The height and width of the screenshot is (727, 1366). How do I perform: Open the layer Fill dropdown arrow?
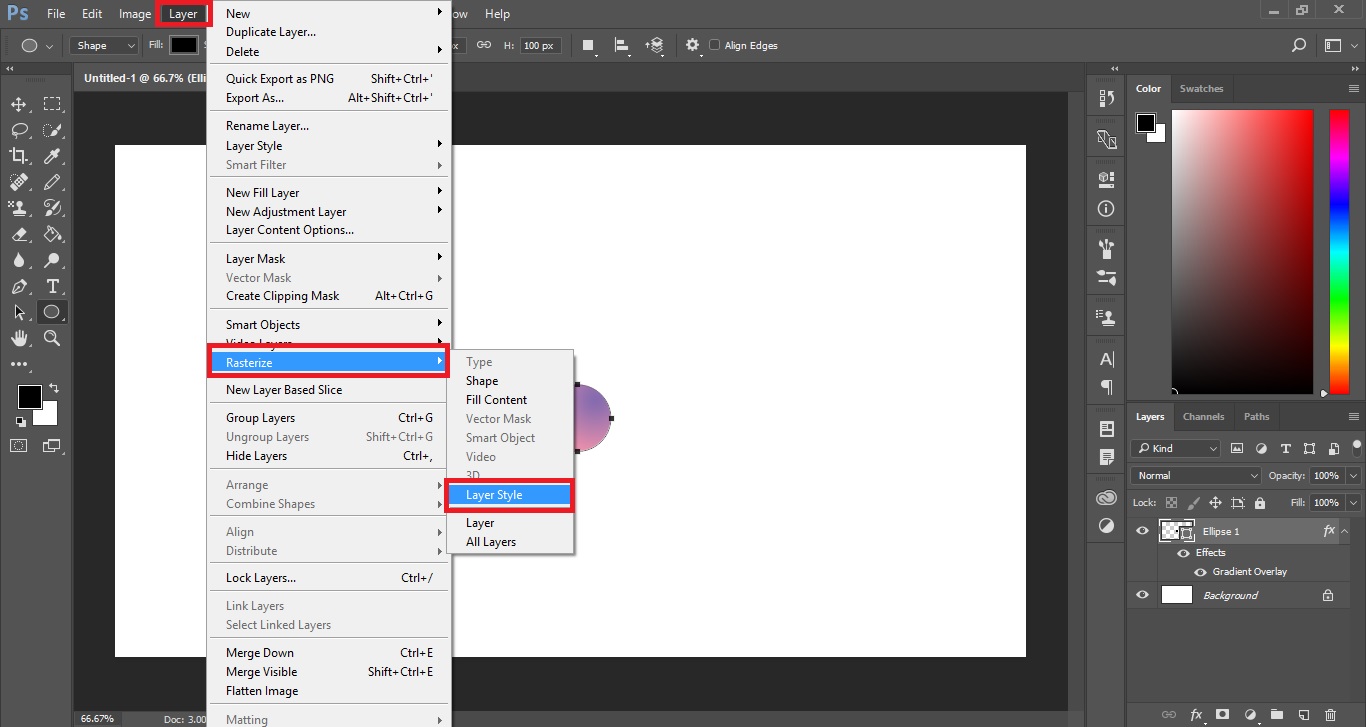click(1354, 503)
